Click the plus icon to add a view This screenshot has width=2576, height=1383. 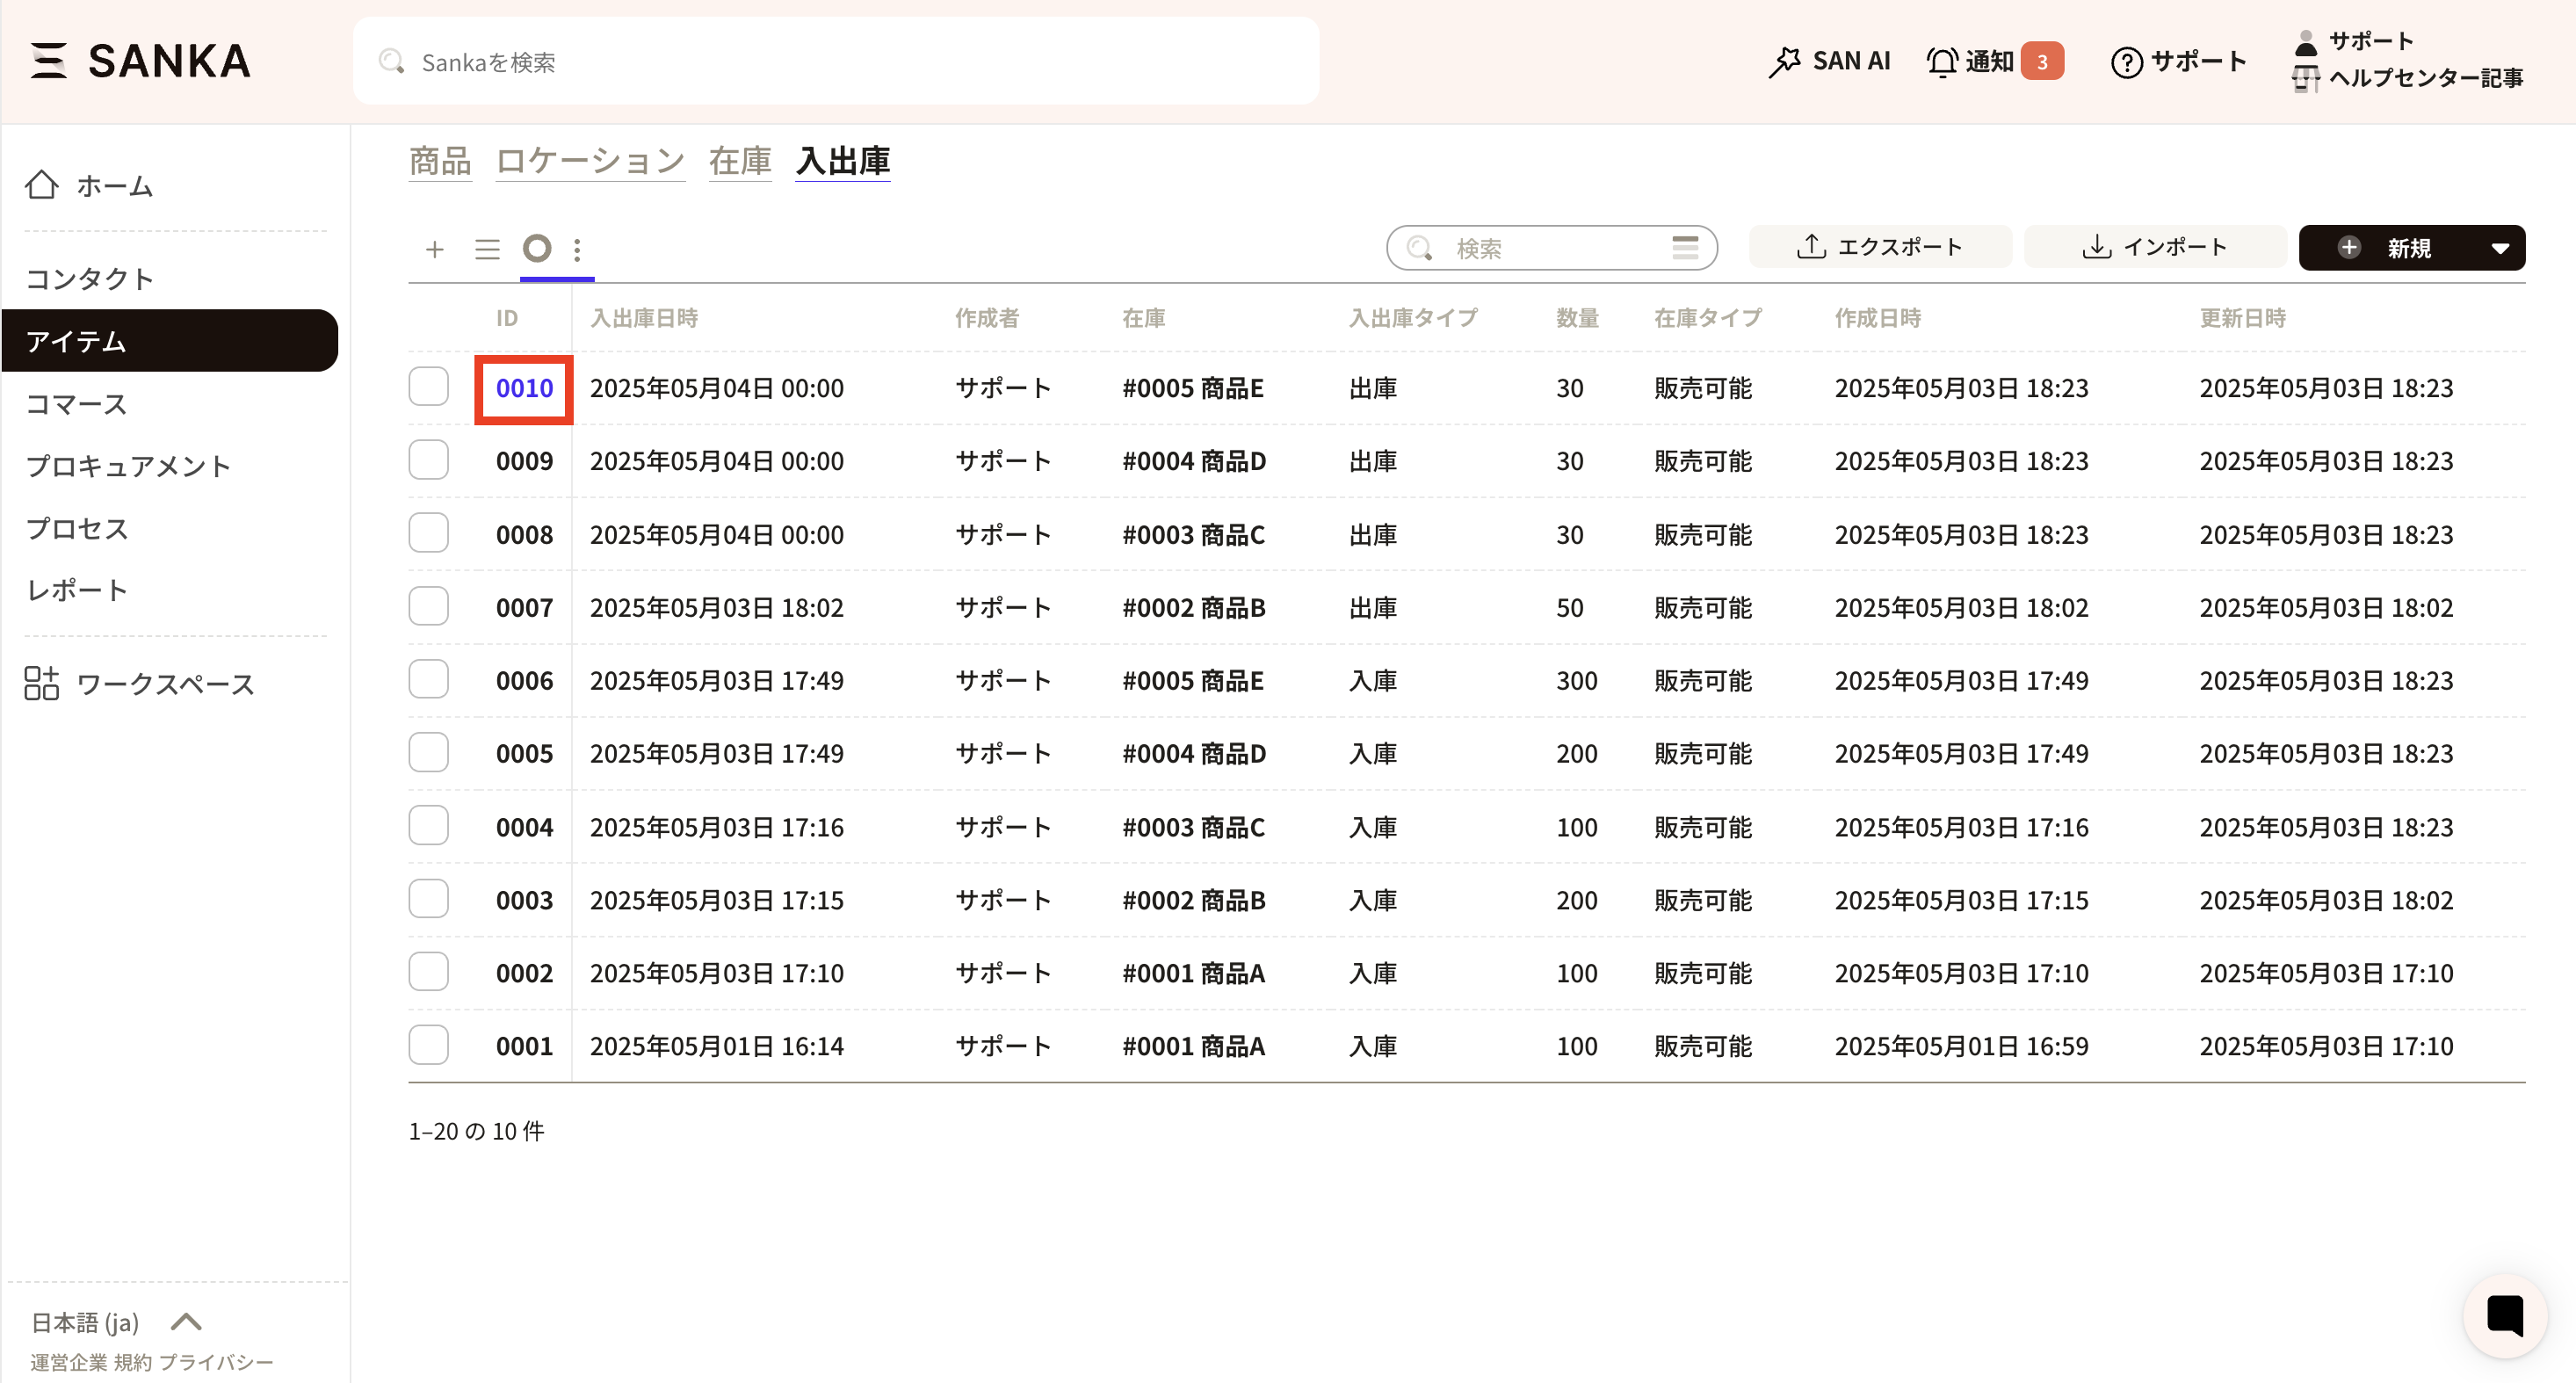tap(434, 249)
